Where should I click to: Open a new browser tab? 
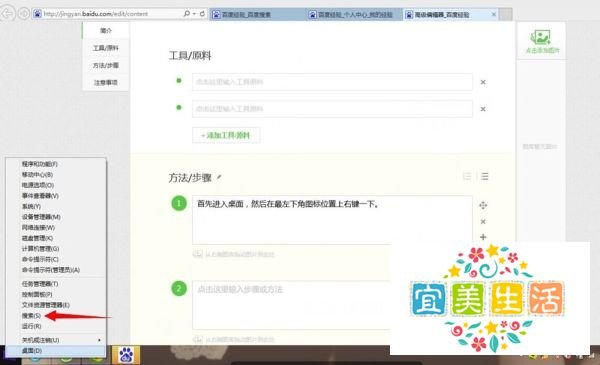point(506,15)
